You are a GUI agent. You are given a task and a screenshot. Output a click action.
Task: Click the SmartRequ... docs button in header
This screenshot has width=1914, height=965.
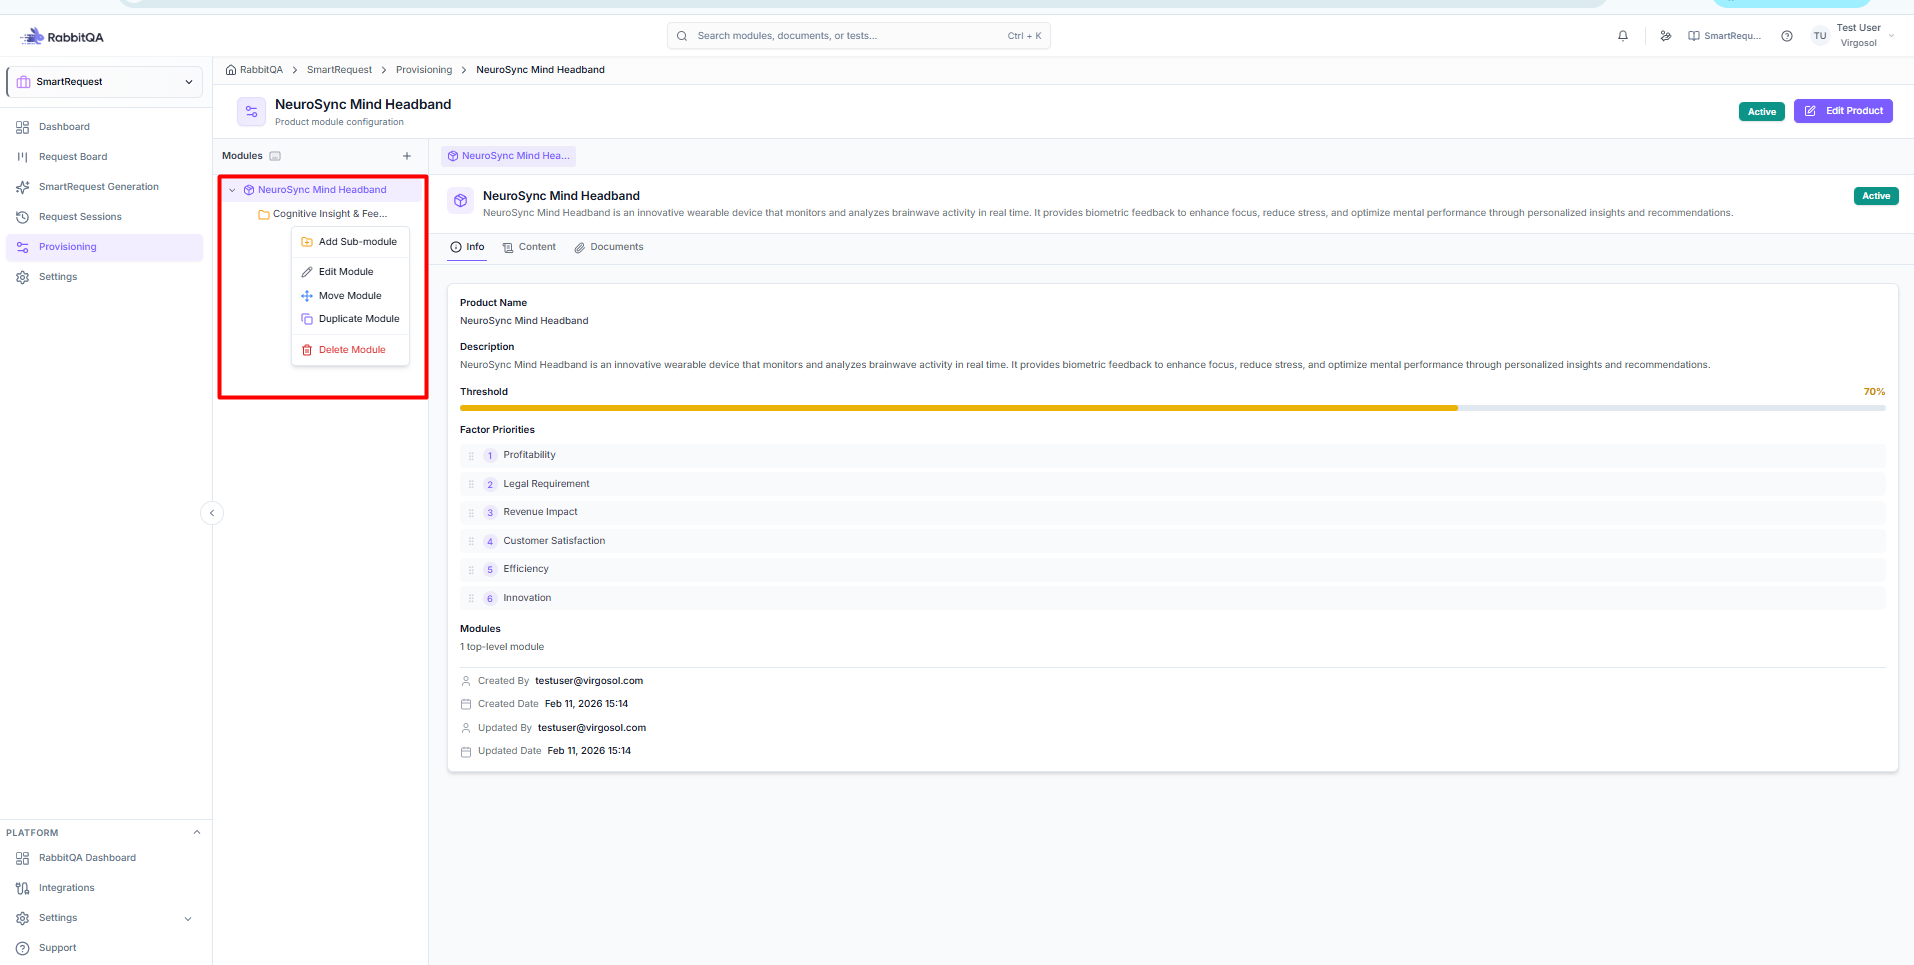click(1725, 36)
